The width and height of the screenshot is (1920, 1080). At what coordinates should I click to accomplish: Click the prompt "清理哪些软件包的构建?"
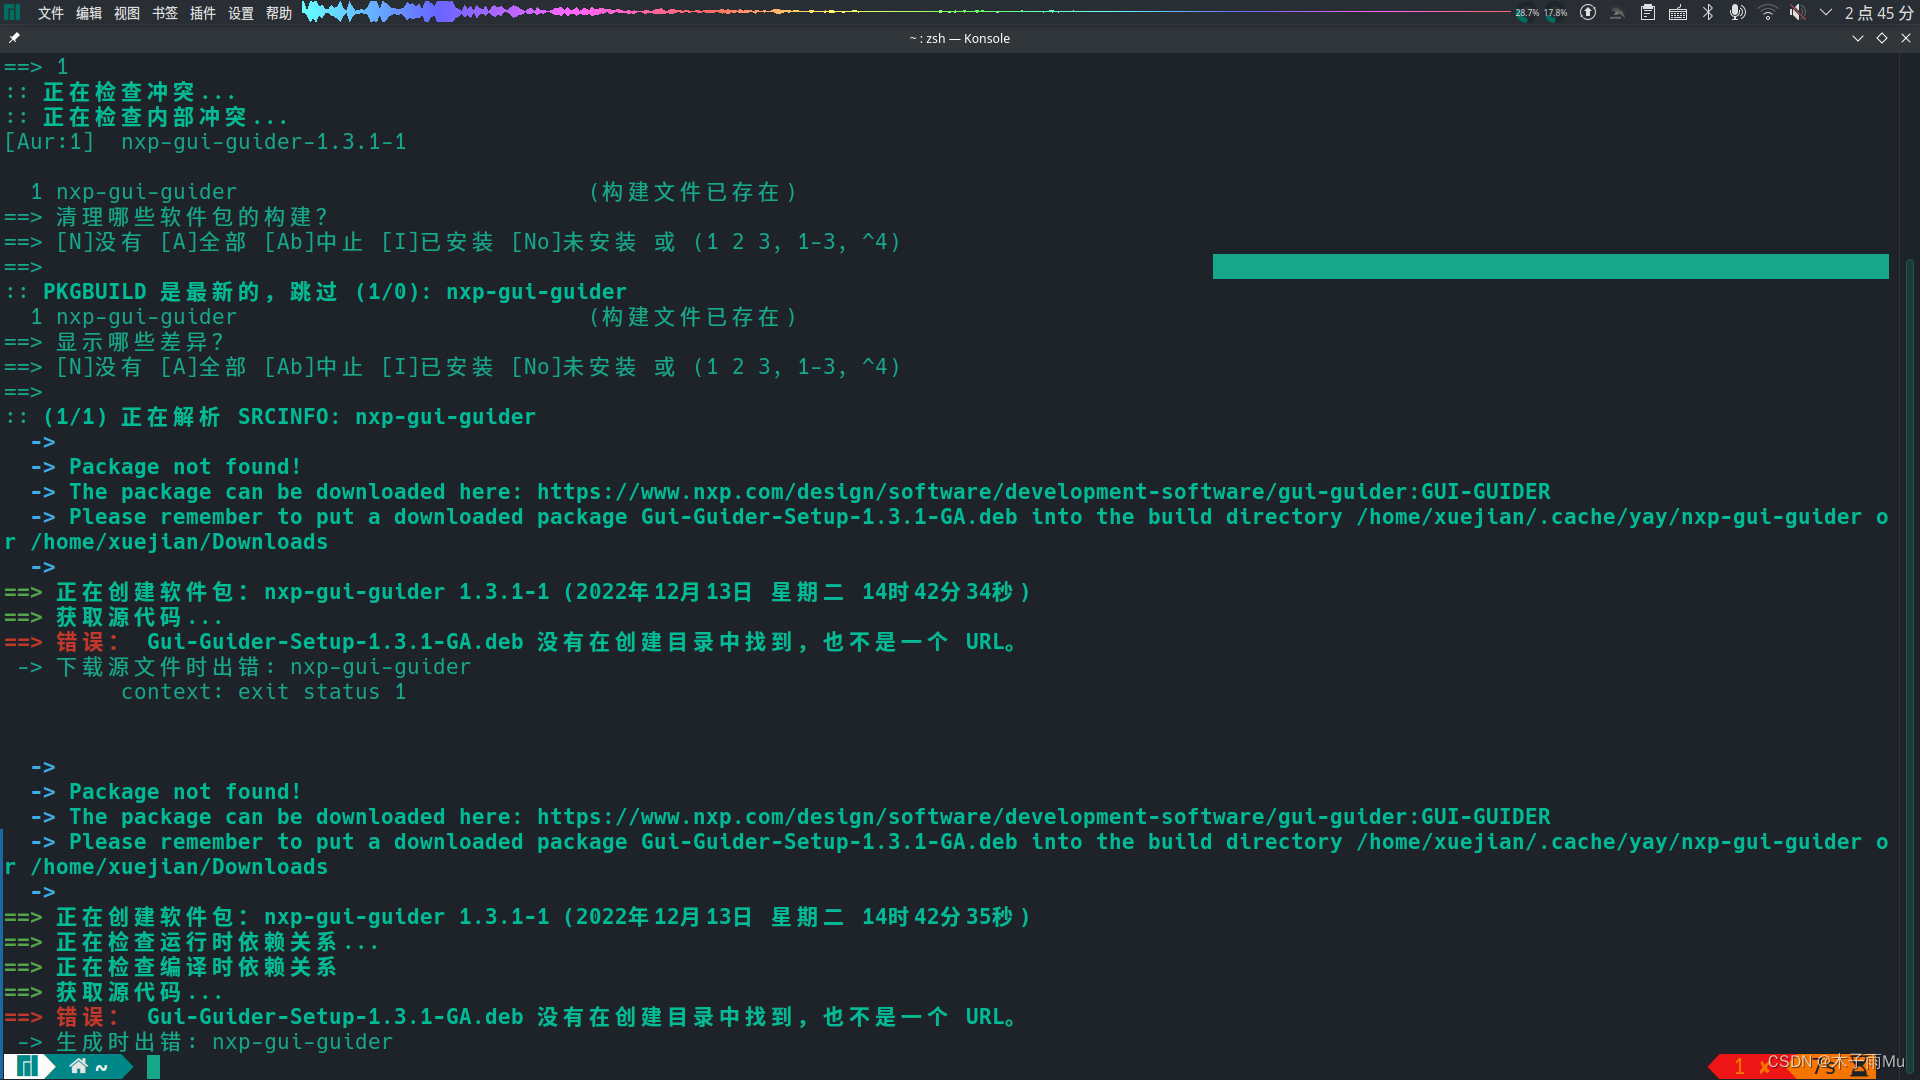pyautogui.click(x=192, y=217)
